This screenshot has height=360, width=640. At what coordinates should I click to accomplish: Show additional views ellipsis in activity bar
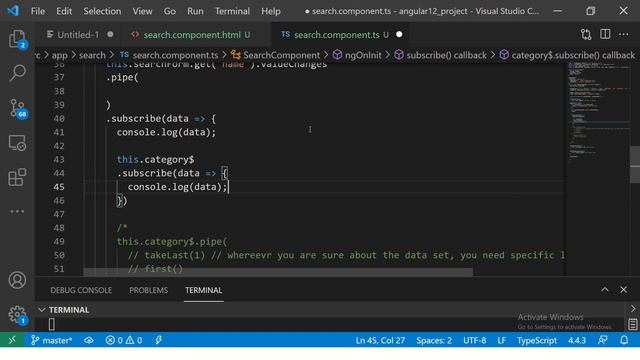point(17,211)
